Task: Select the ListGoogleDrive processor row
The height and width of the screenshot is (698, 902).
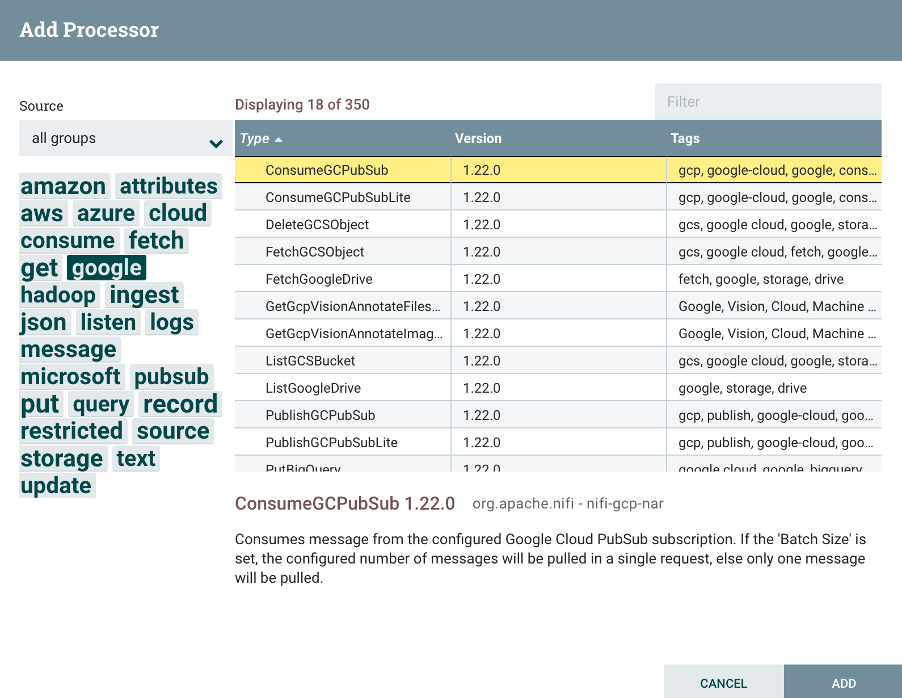Action: point(558,388)
